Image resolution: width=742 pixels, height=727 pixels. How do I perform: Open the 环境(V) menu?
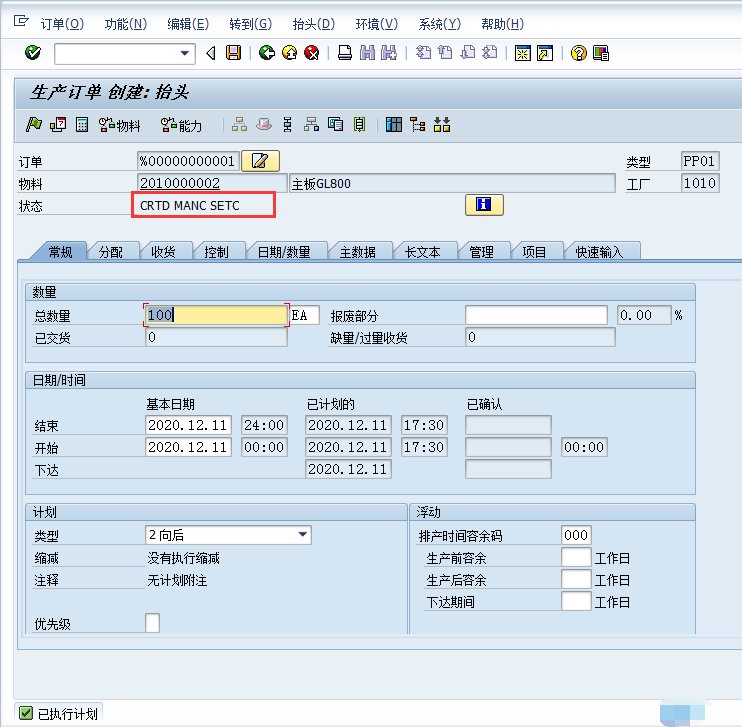[x=377, y=24]
